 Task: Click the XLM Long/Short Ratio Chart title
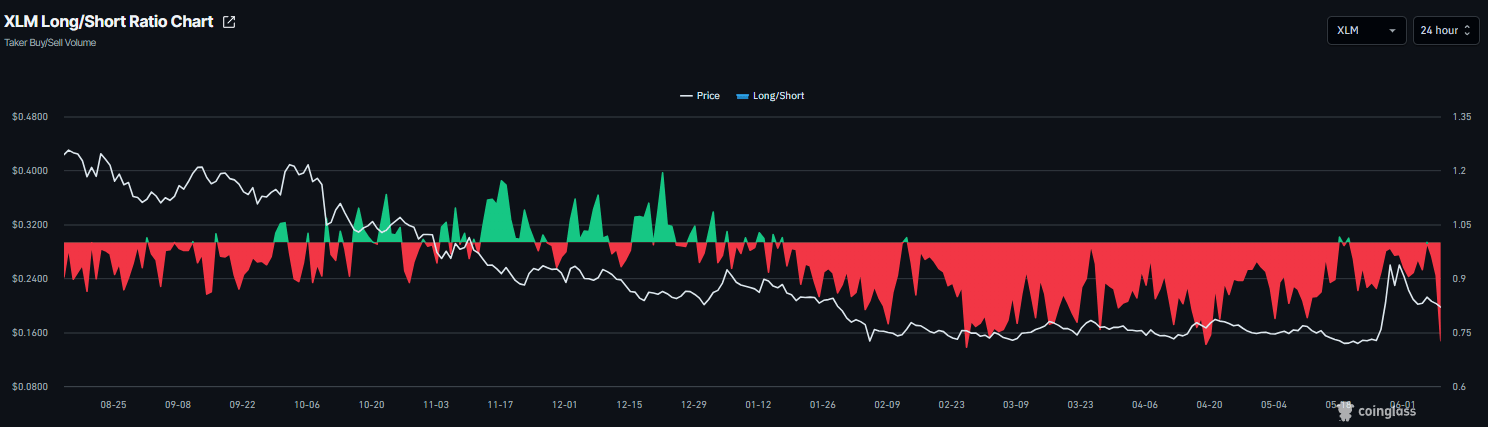[109, 21]
